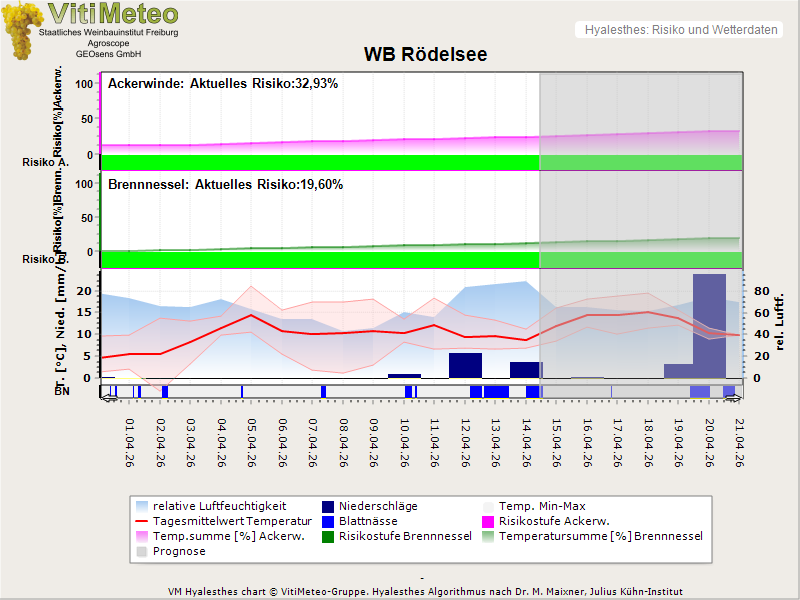This screenshot has height=600, width=800.
Task: Click the Ackerwinde current risk heading
Action: 222,84
